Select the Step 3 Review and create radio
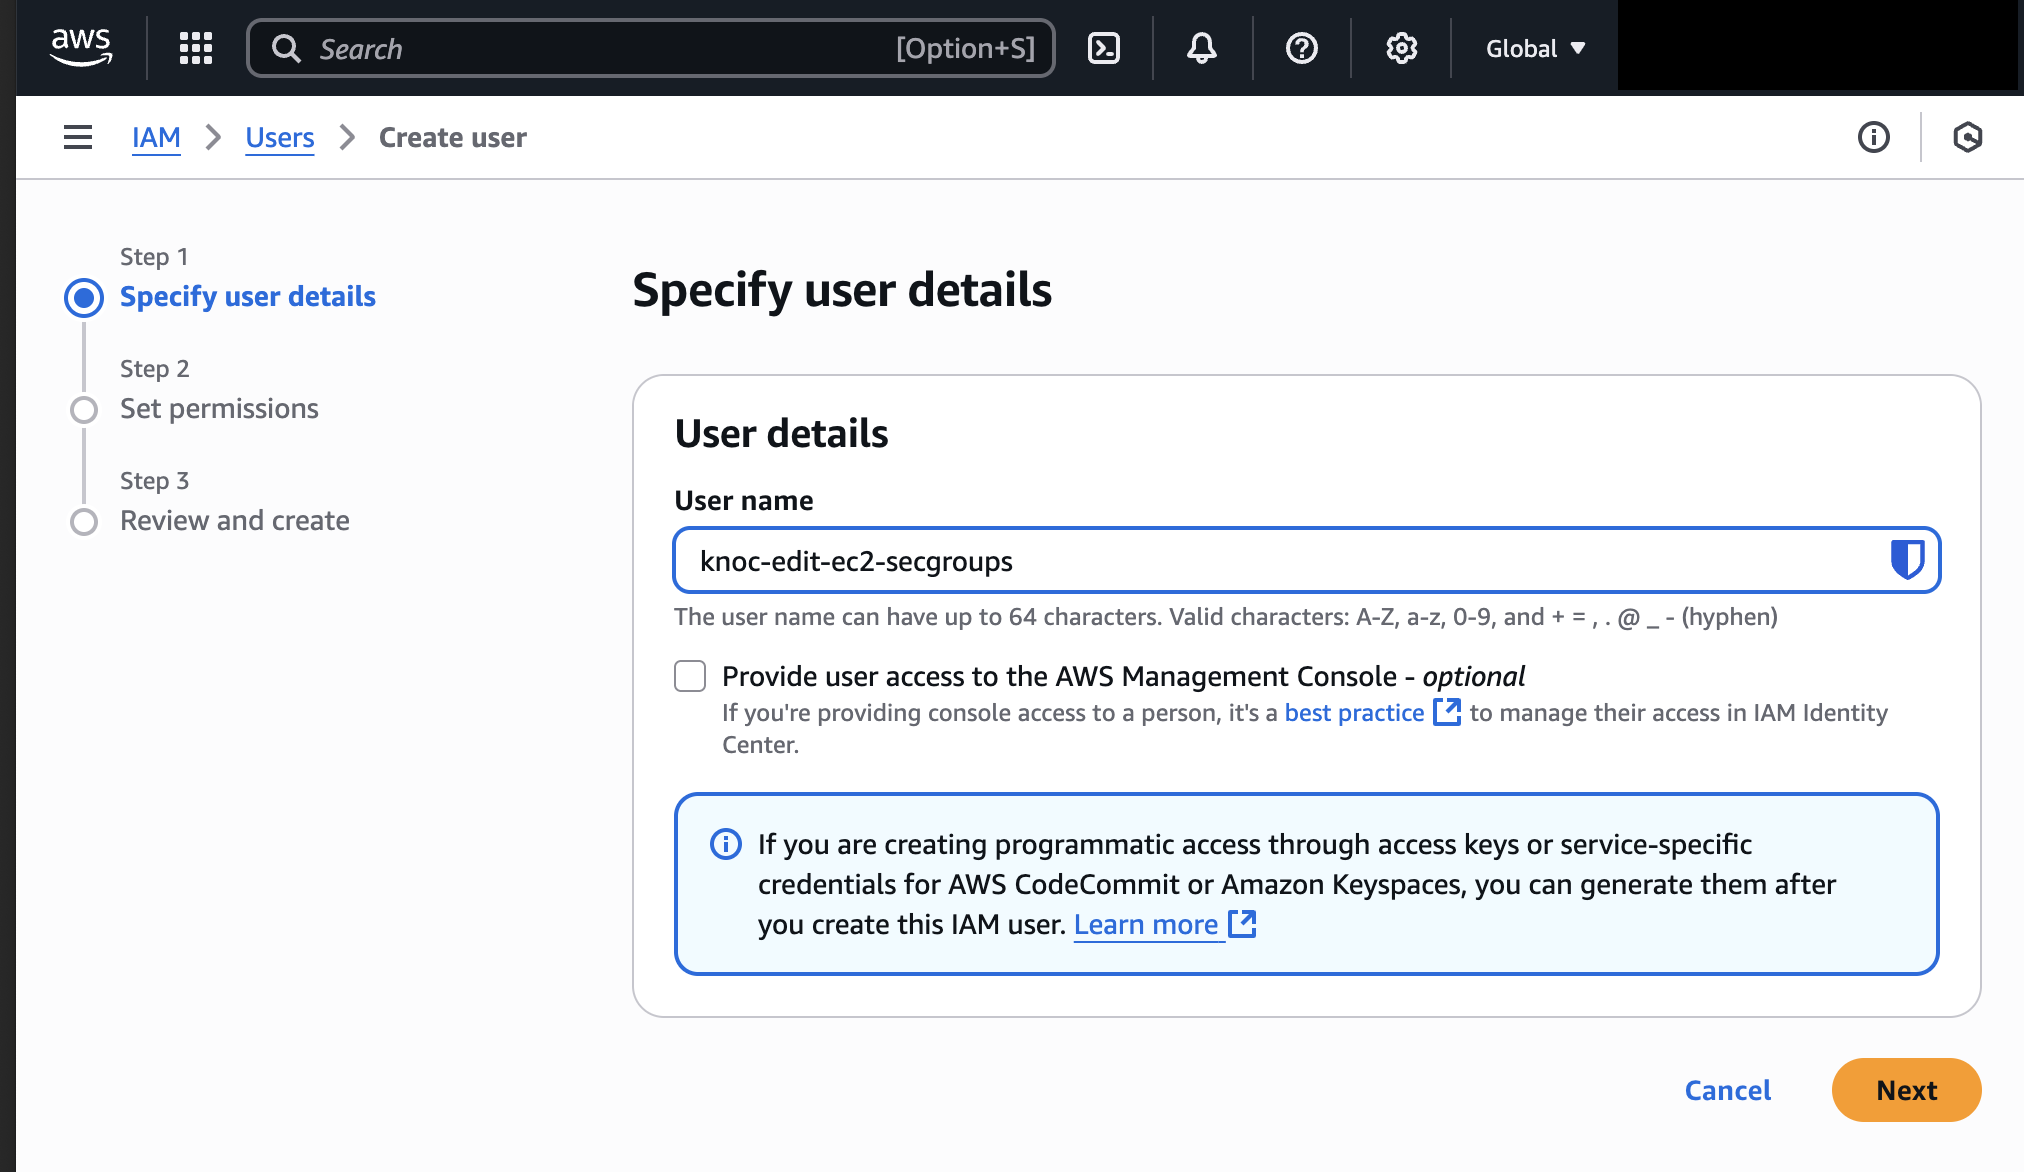2024x1172 pixels. click(x=84, y=521)
